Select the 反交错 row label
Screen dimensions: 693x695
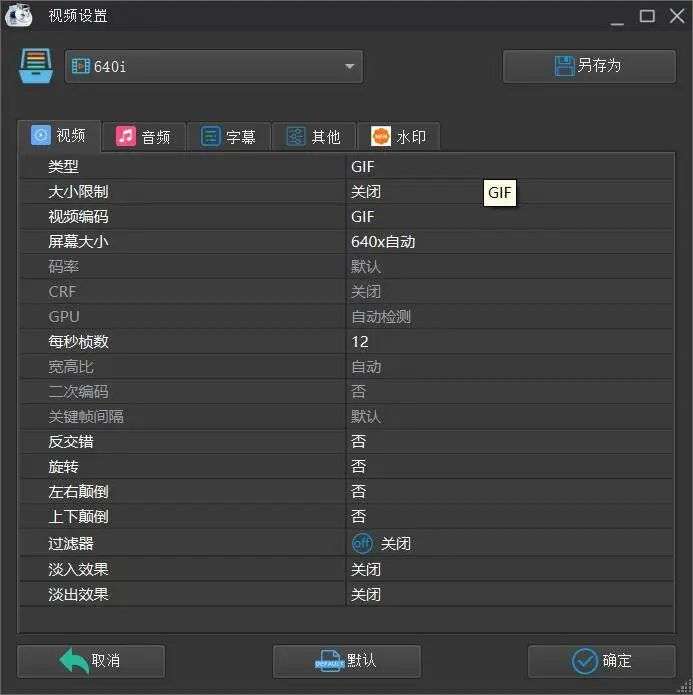pos(71,441)
